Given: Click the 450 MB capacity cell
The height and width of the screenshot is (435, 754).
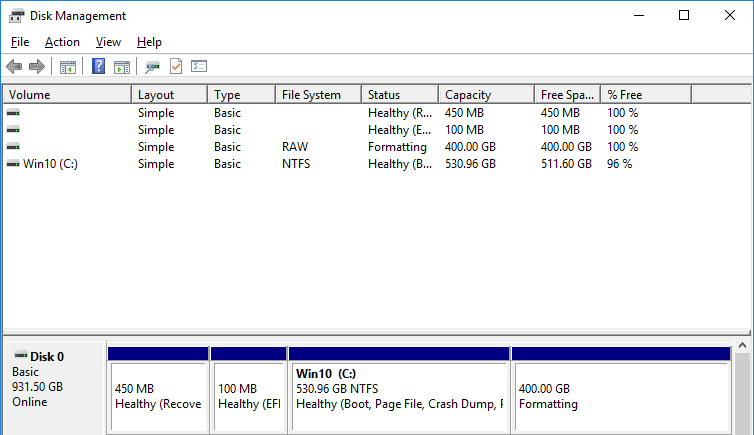Looking at the screenshot, I should (x=464, y=113).
